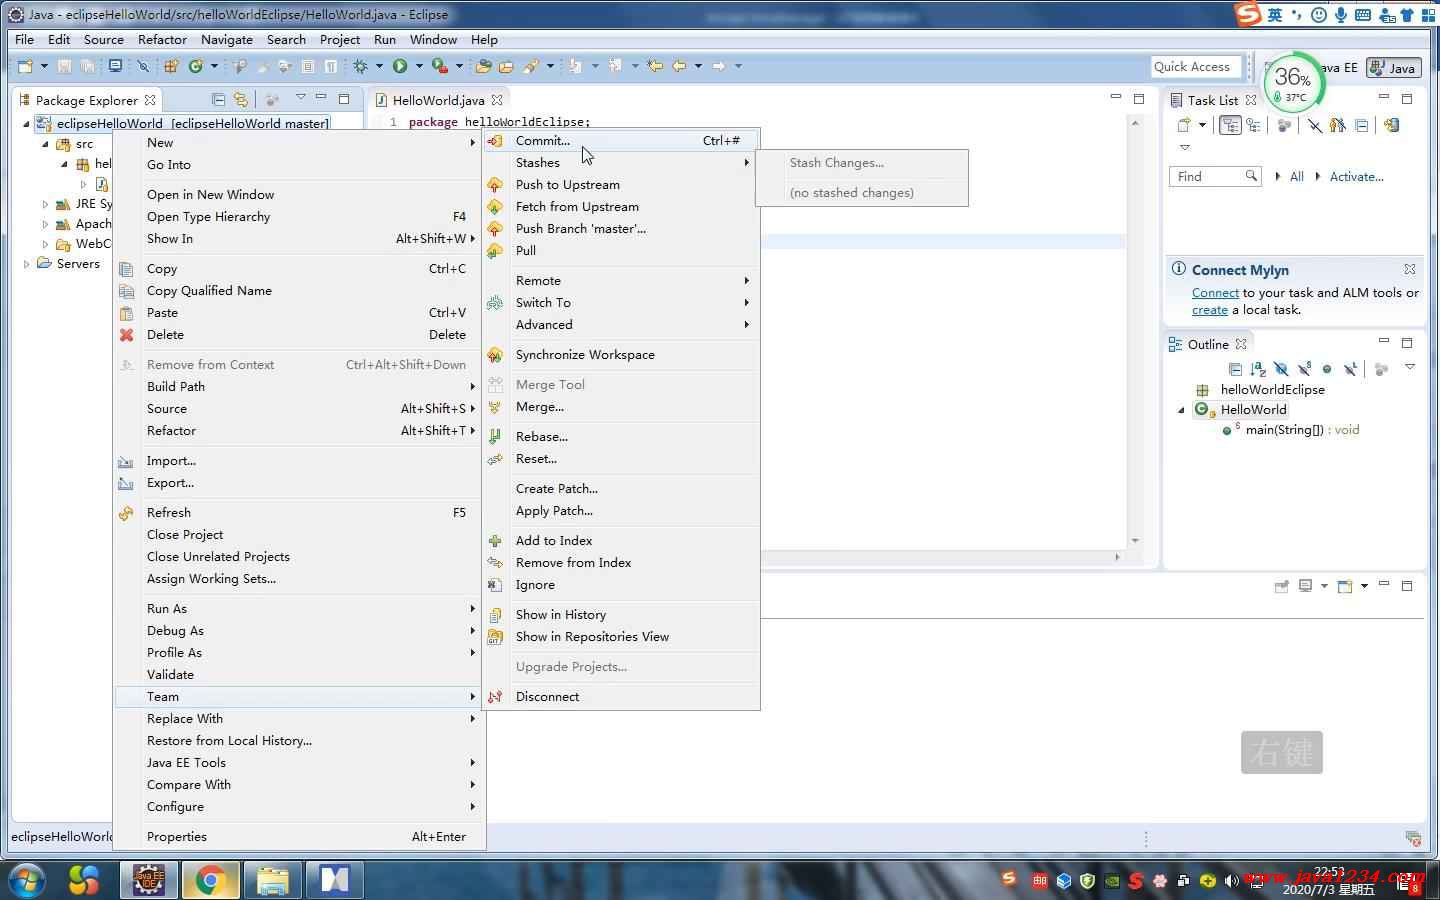Viewport: 1440px width, 900px height.
Task: Click Collapse All in Package Explorer
Action: (218, 99)
